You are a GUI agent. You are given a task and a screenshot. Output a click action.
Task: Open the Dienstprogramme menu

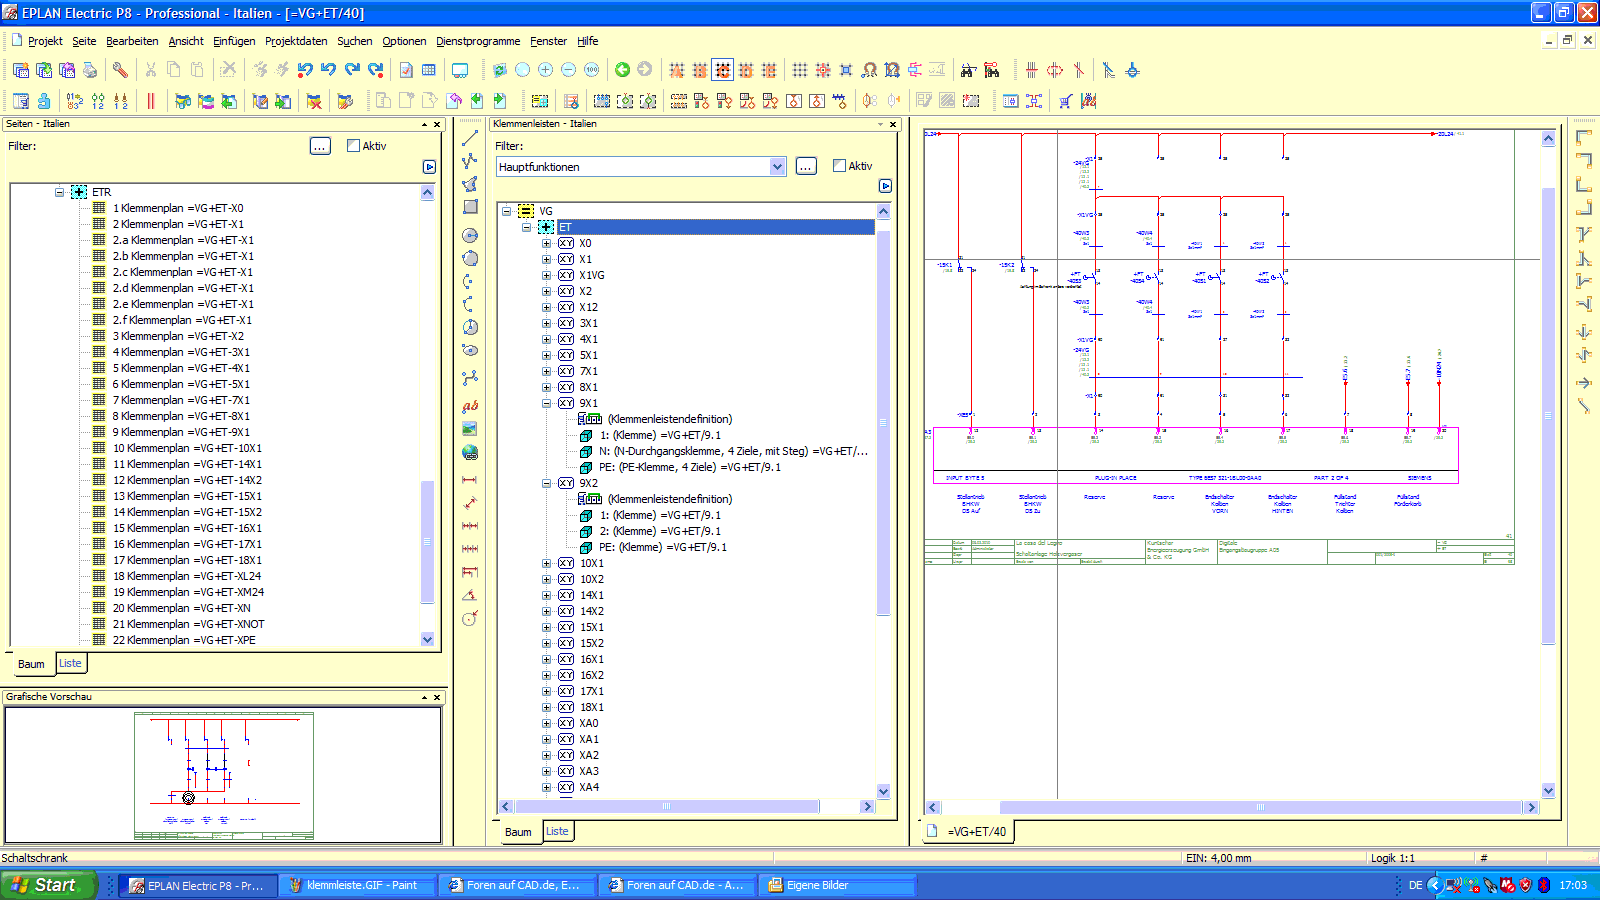478,41
